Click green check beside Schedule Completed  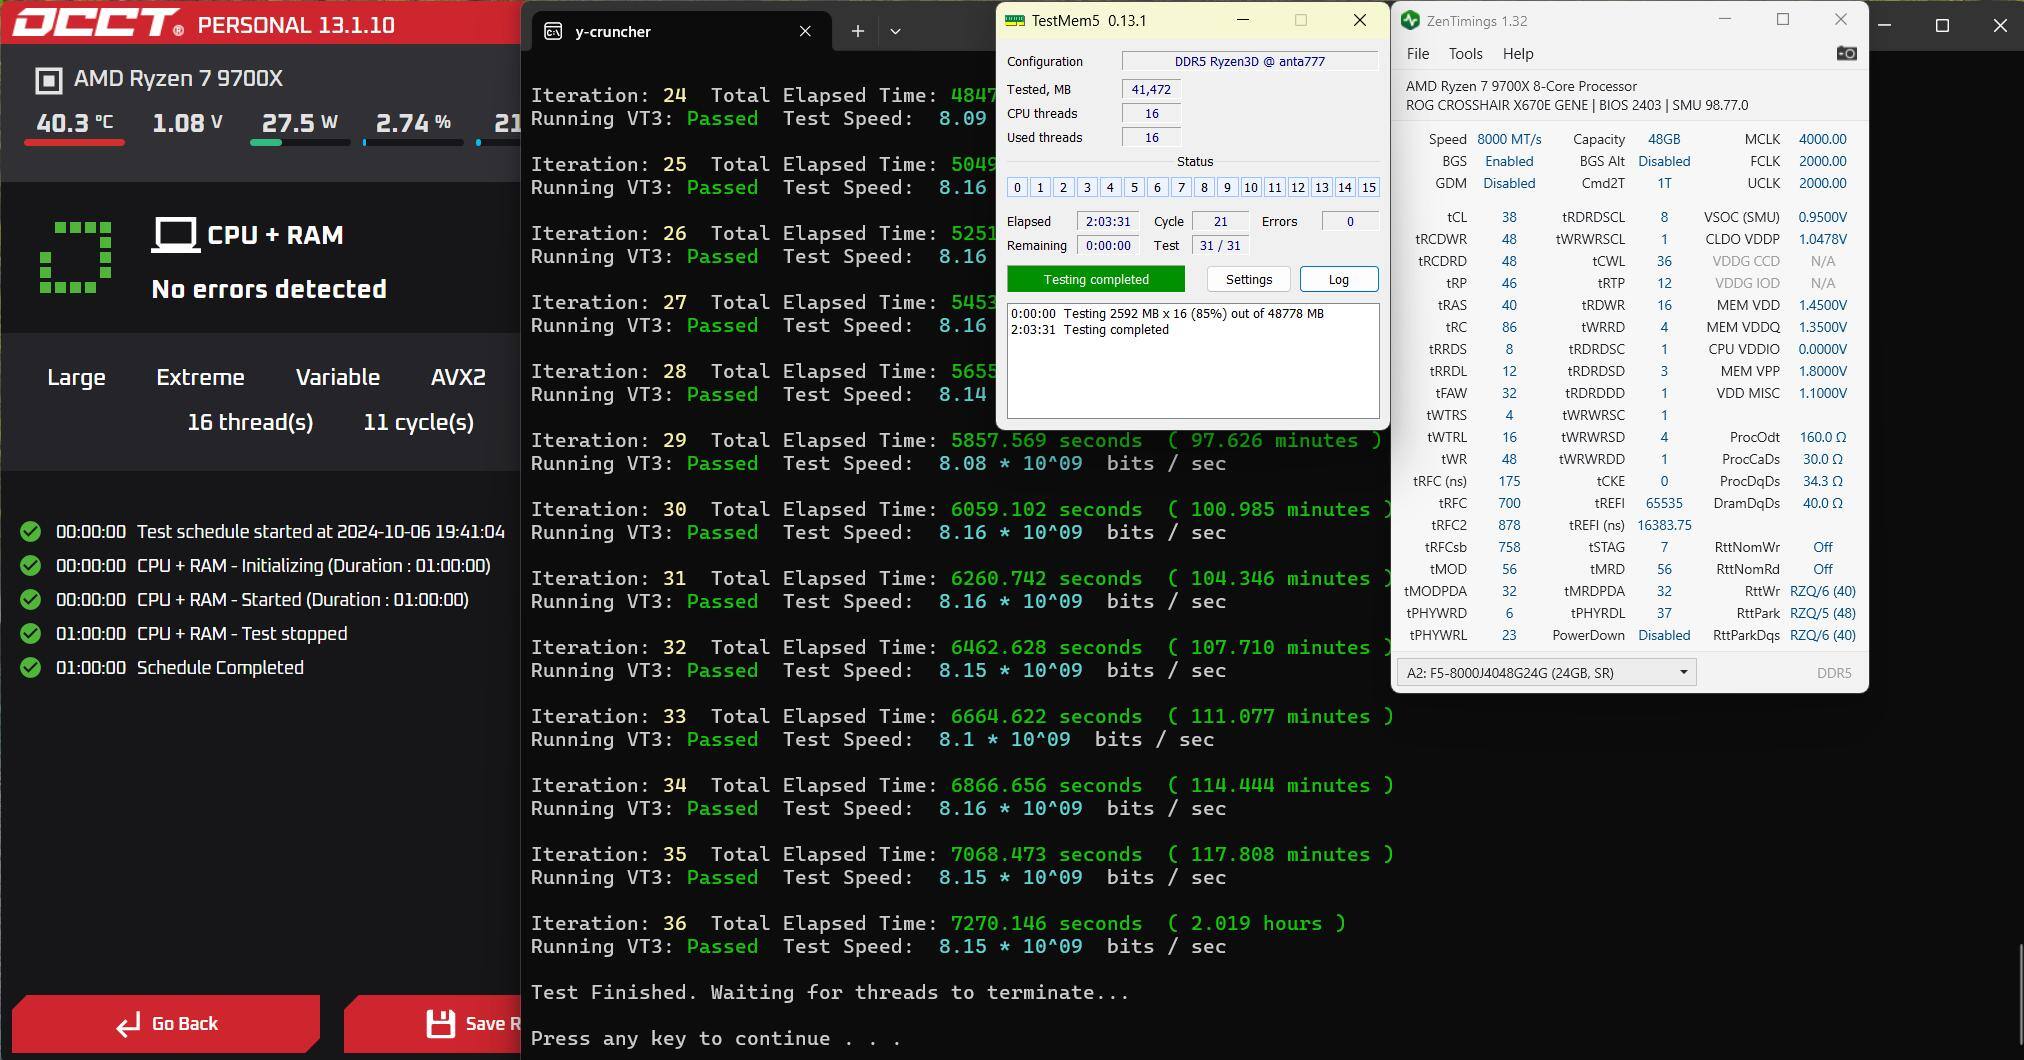tap(30, 668)
